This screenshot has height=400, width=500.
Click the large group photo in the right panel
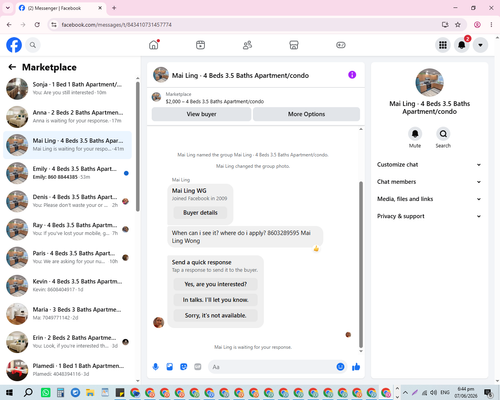(429, 82)
